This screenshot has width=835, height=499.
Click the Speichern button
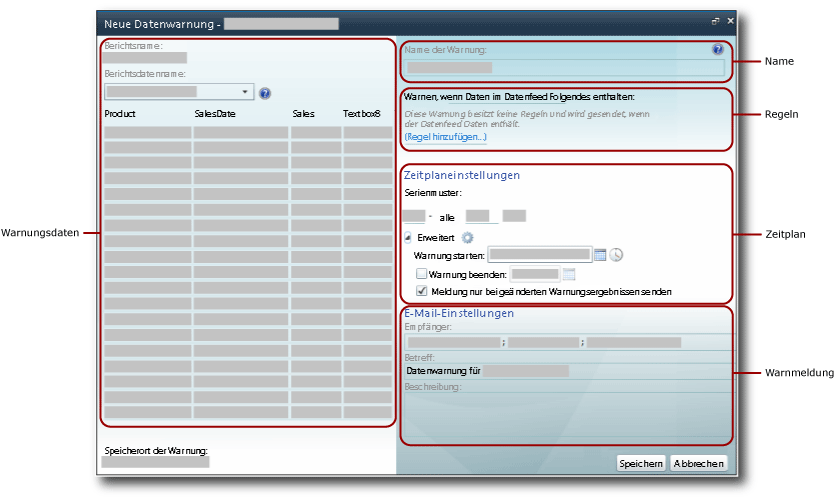click(641, 464)
